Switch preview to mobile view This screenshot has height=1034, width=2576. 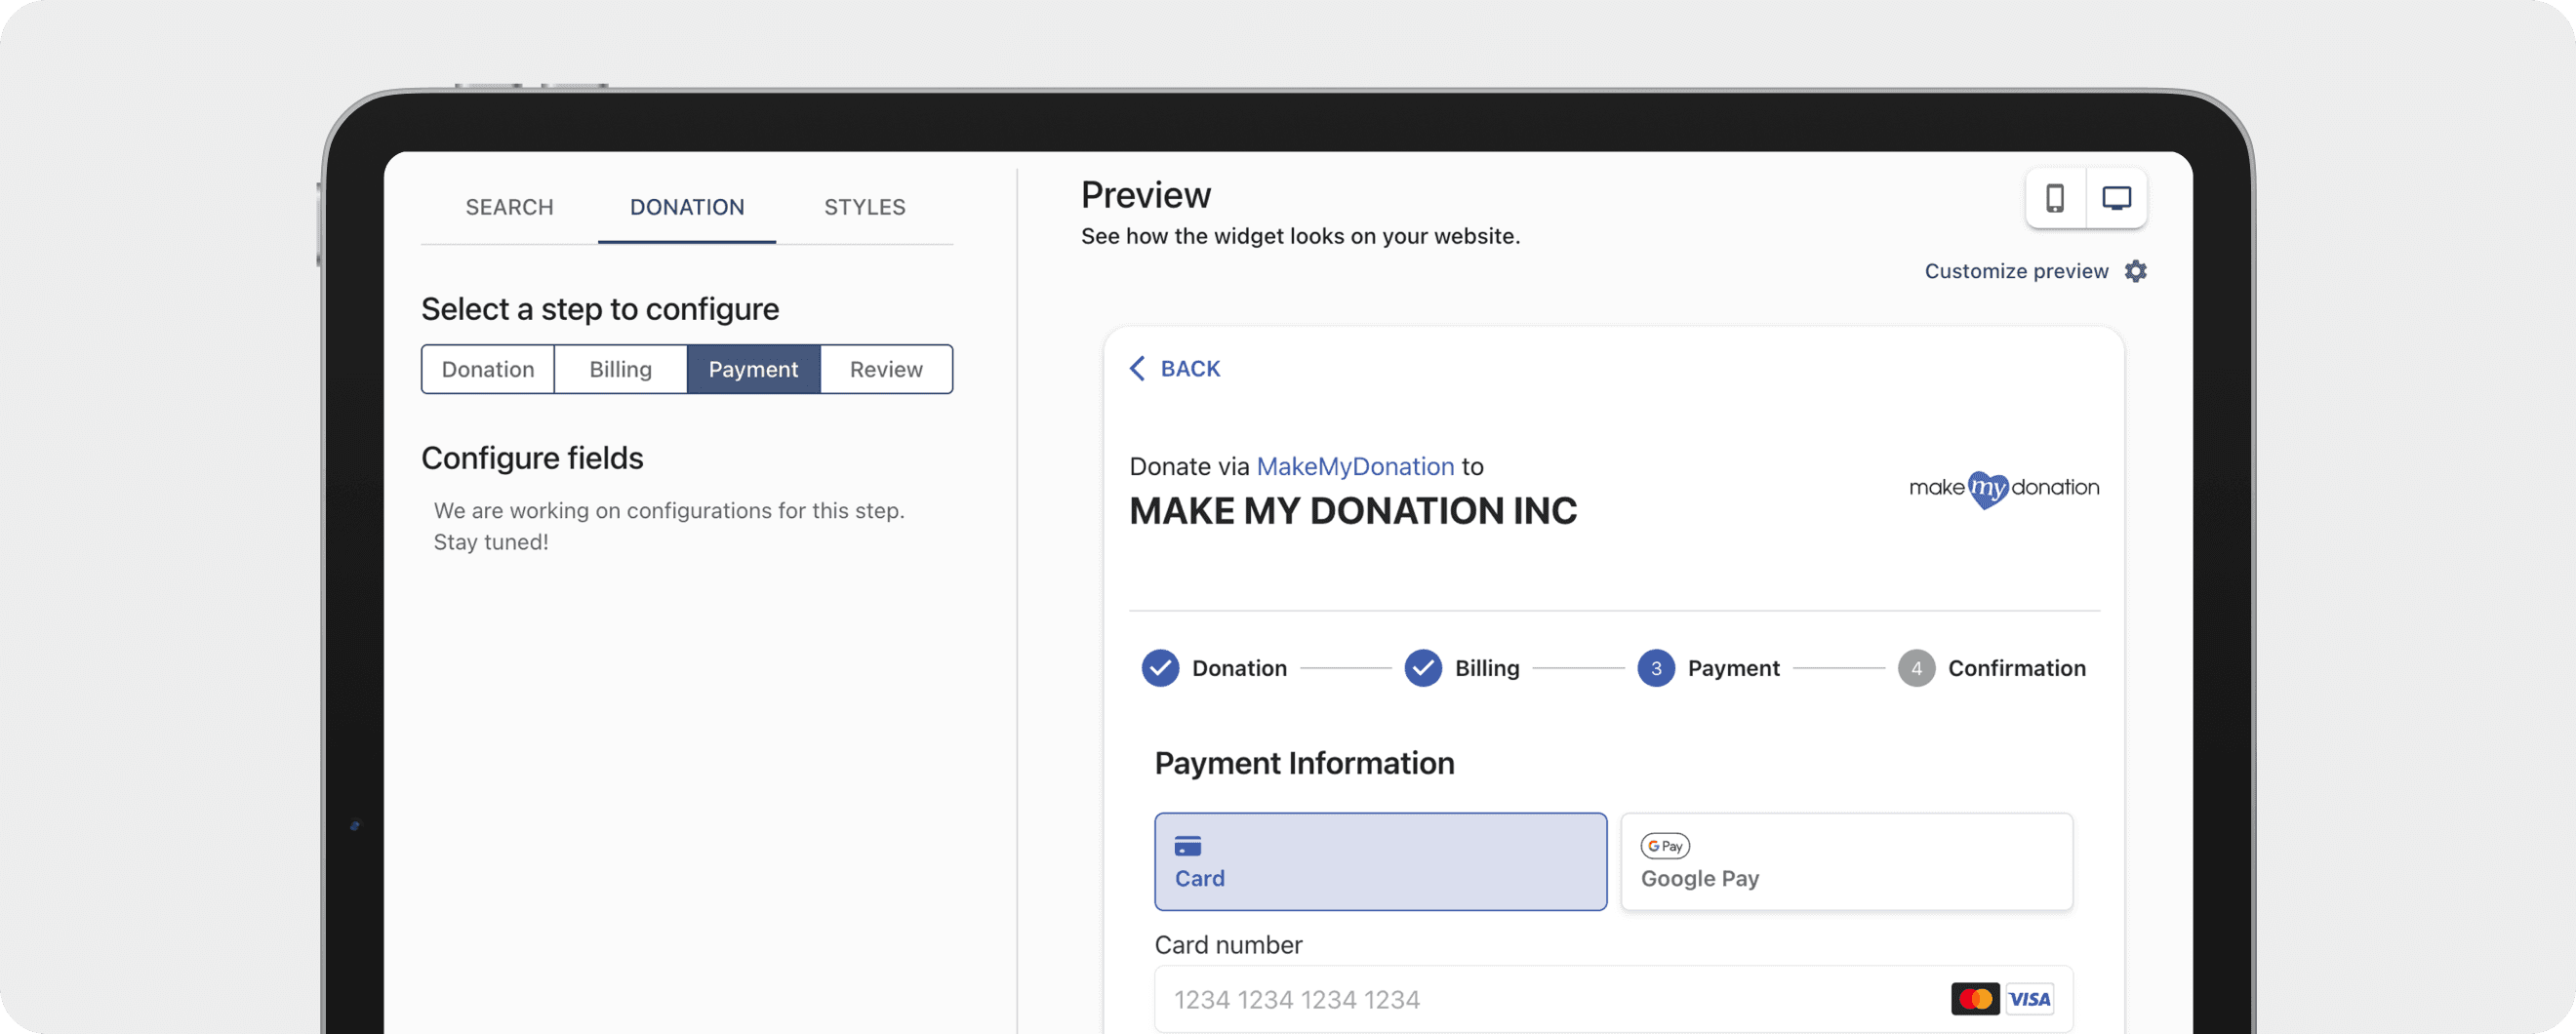(x=2055, y=199)
